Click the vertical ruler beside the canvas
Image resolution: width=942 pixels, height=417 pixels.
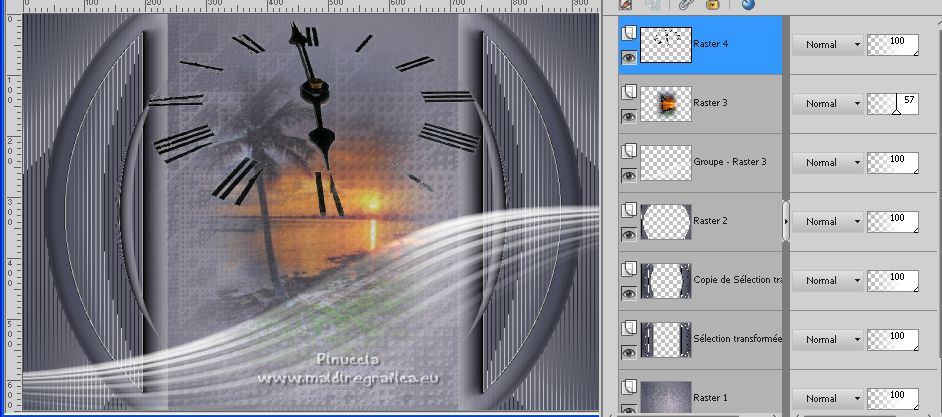pos(11,212)
